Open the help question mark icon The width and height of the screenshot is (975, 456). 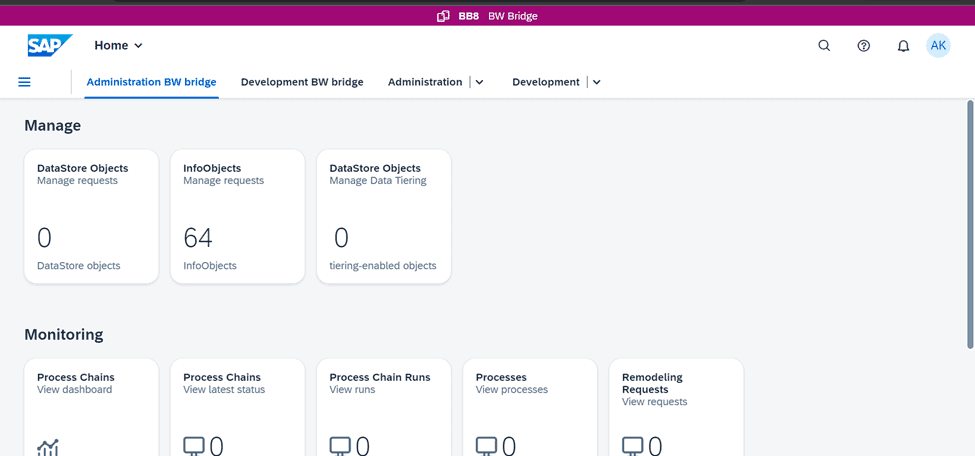point(864,45)
